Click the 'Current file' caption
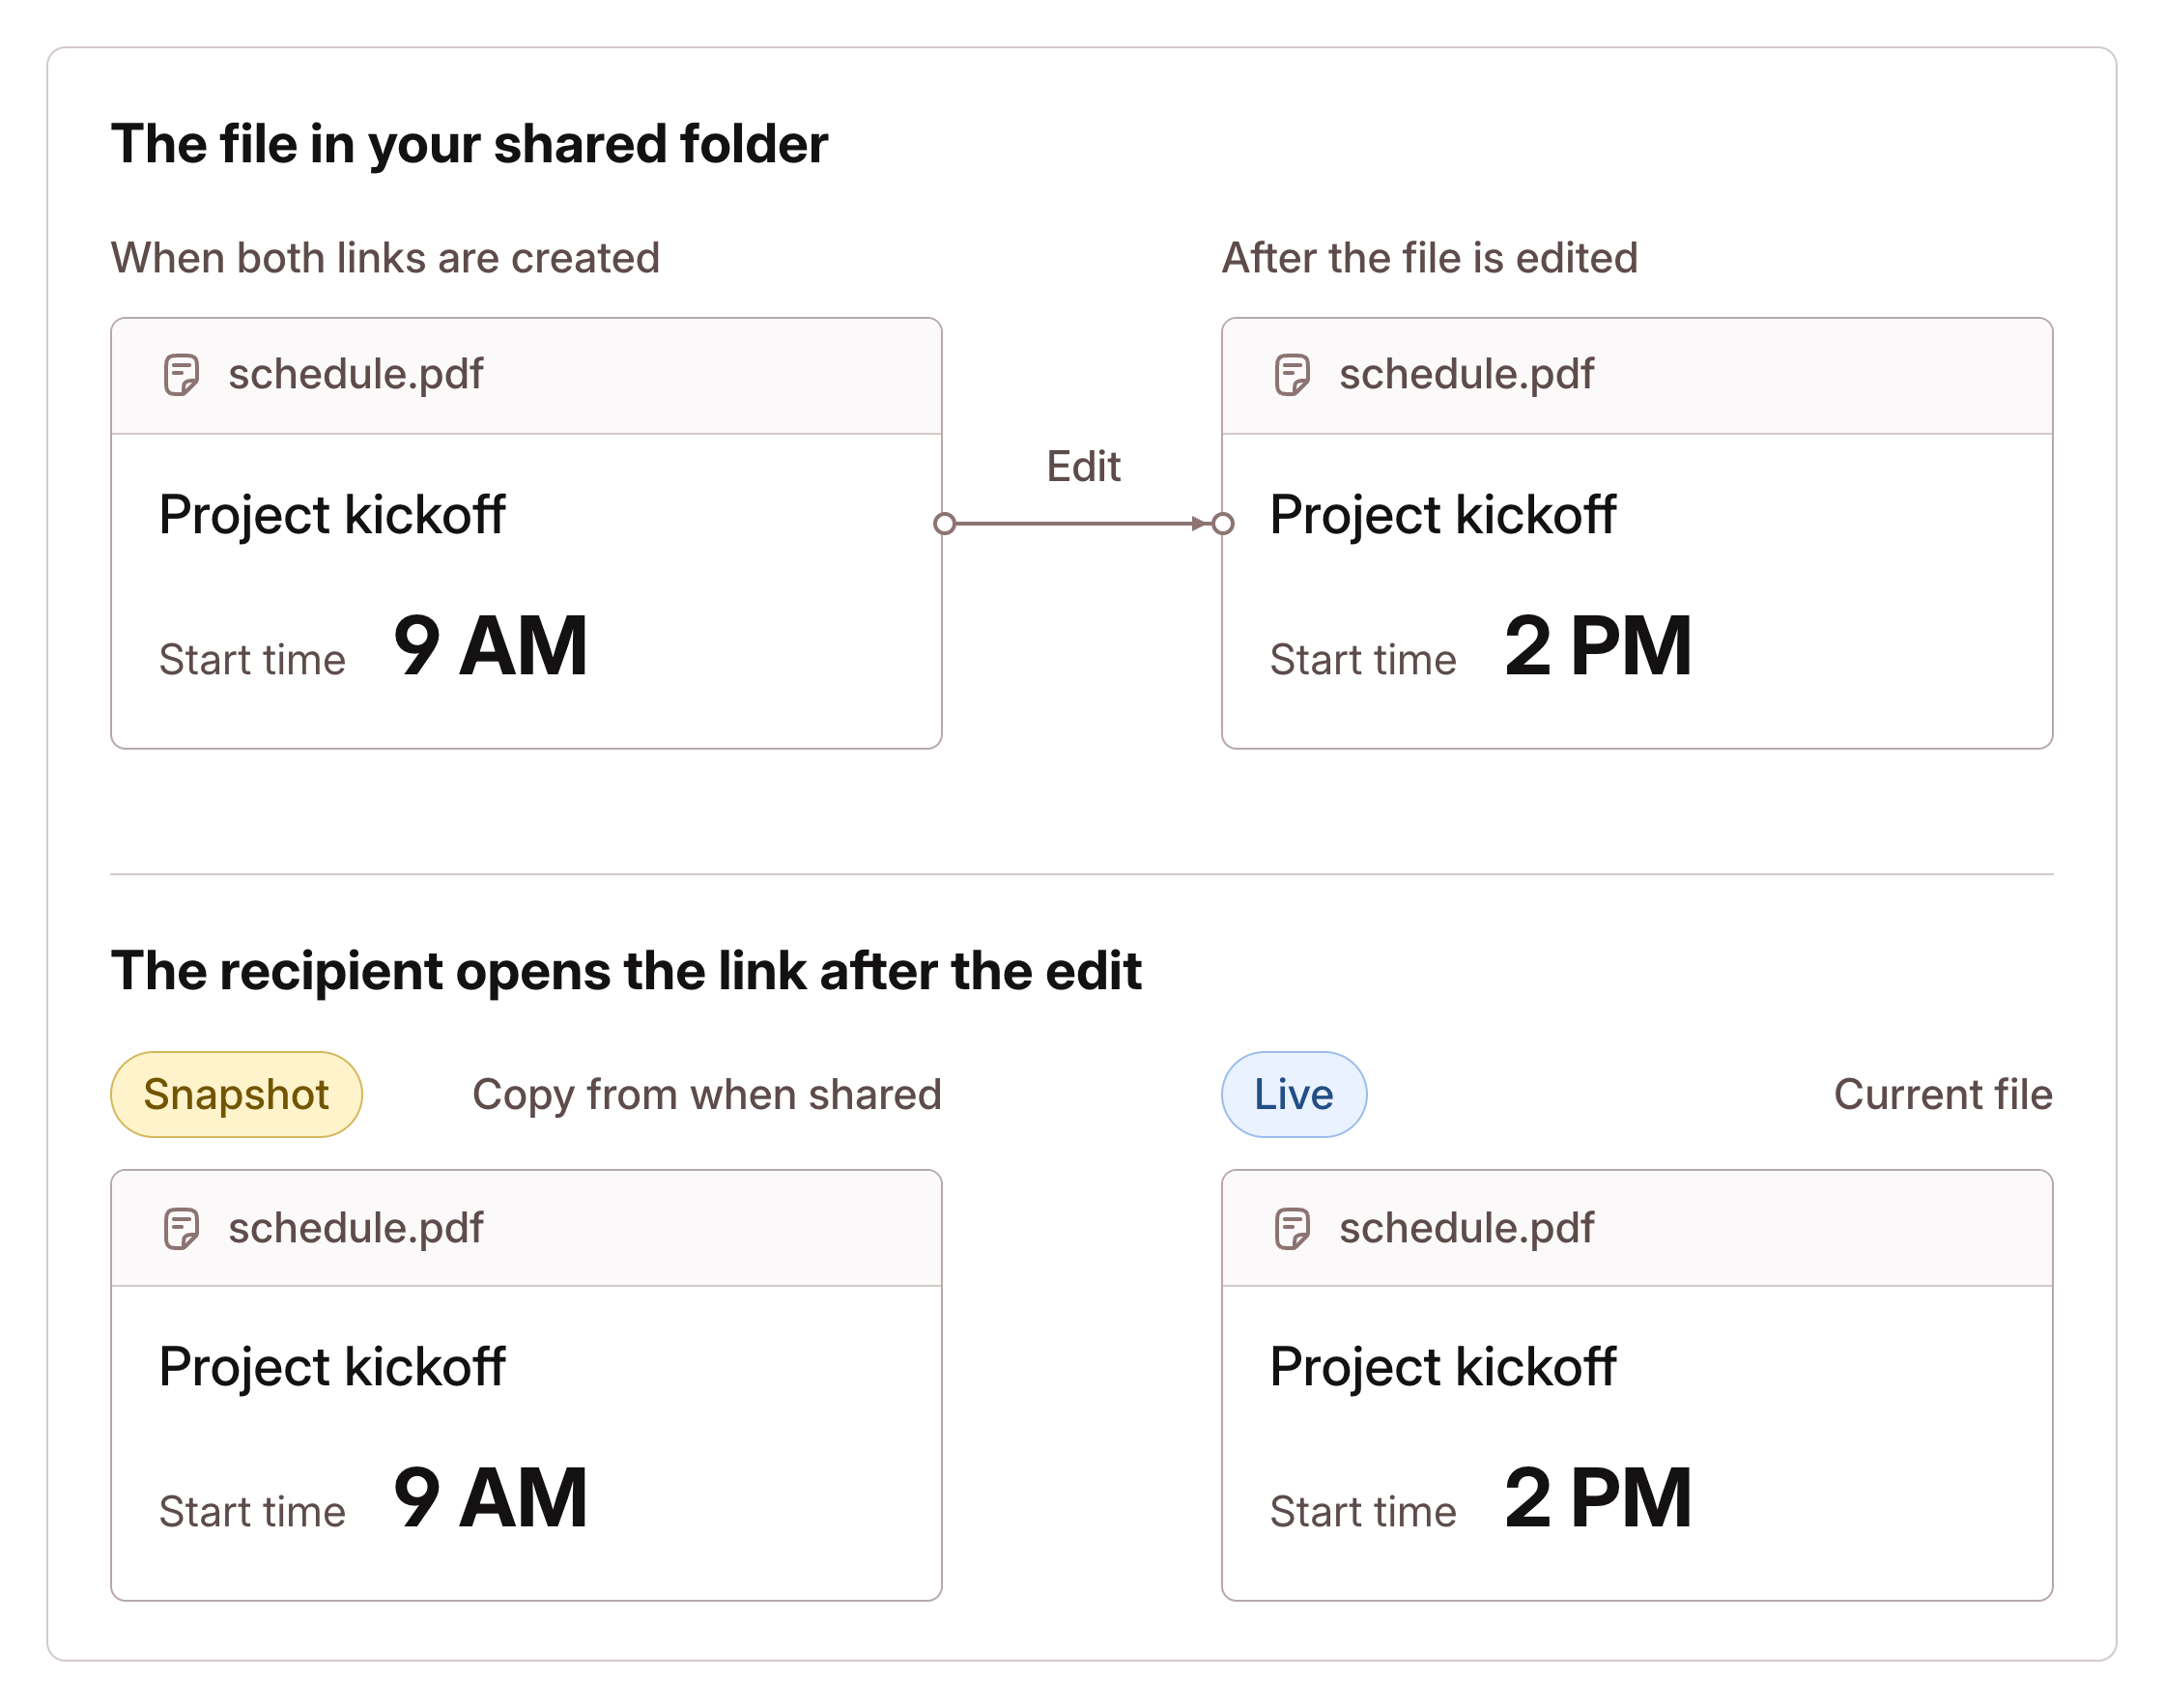 [x=1943, y=1094]
